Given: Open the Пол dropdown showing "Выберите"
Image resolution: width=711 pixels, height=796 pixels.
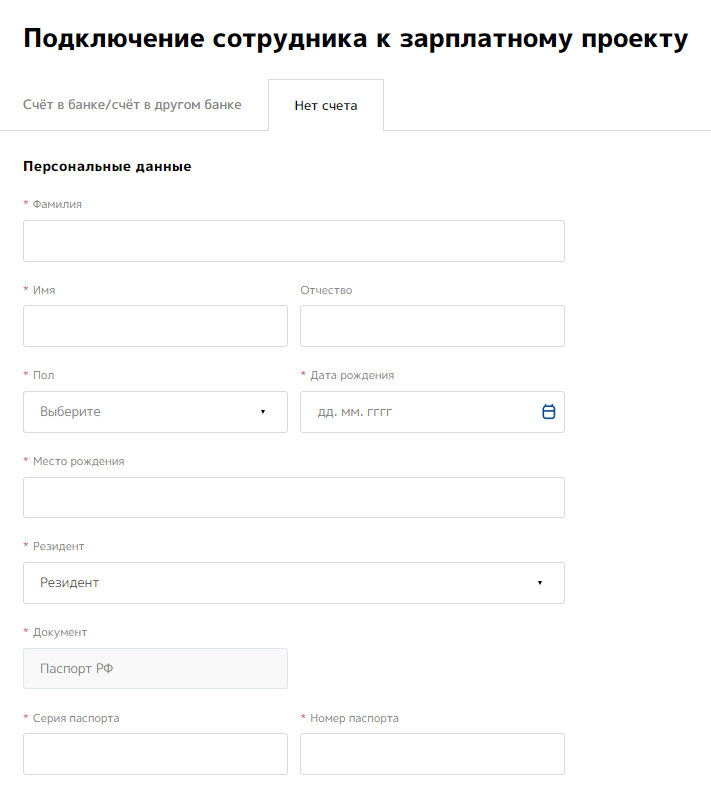Looking at the screenshot, I should pyautogui.click(x=155, y=412).
